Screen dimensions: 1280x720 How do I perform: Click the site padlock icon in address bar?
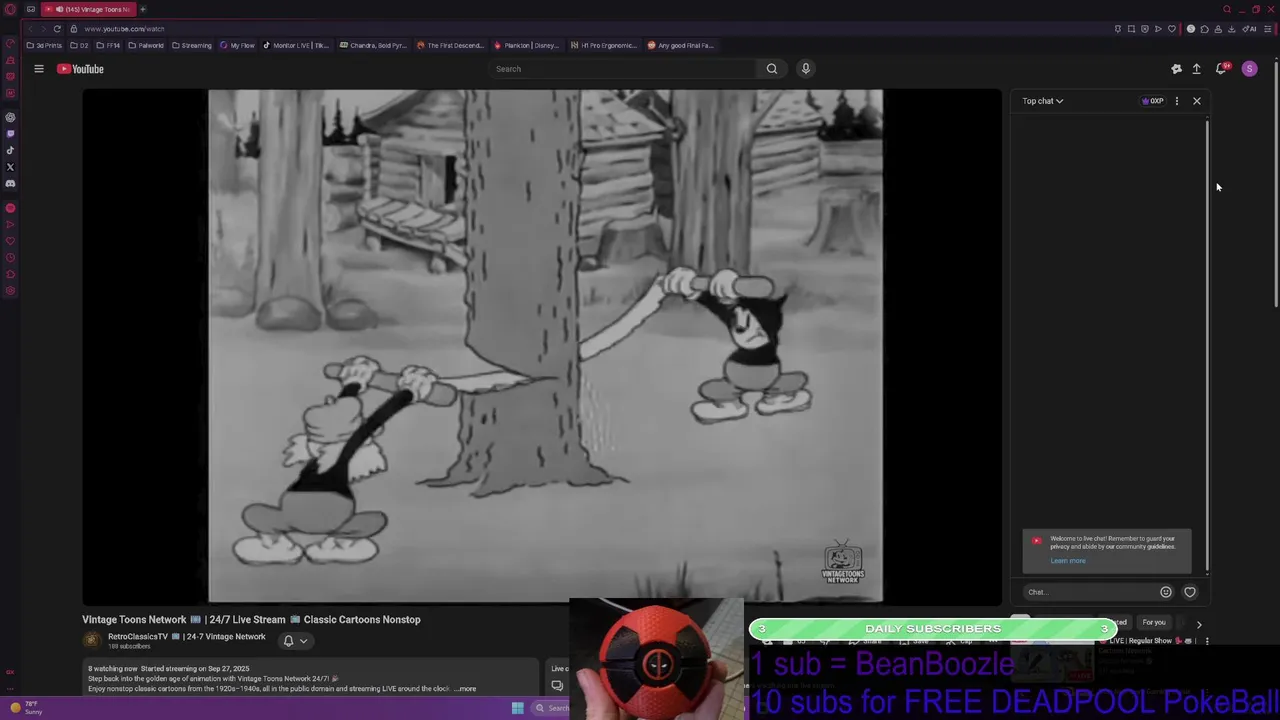(73, 29)
